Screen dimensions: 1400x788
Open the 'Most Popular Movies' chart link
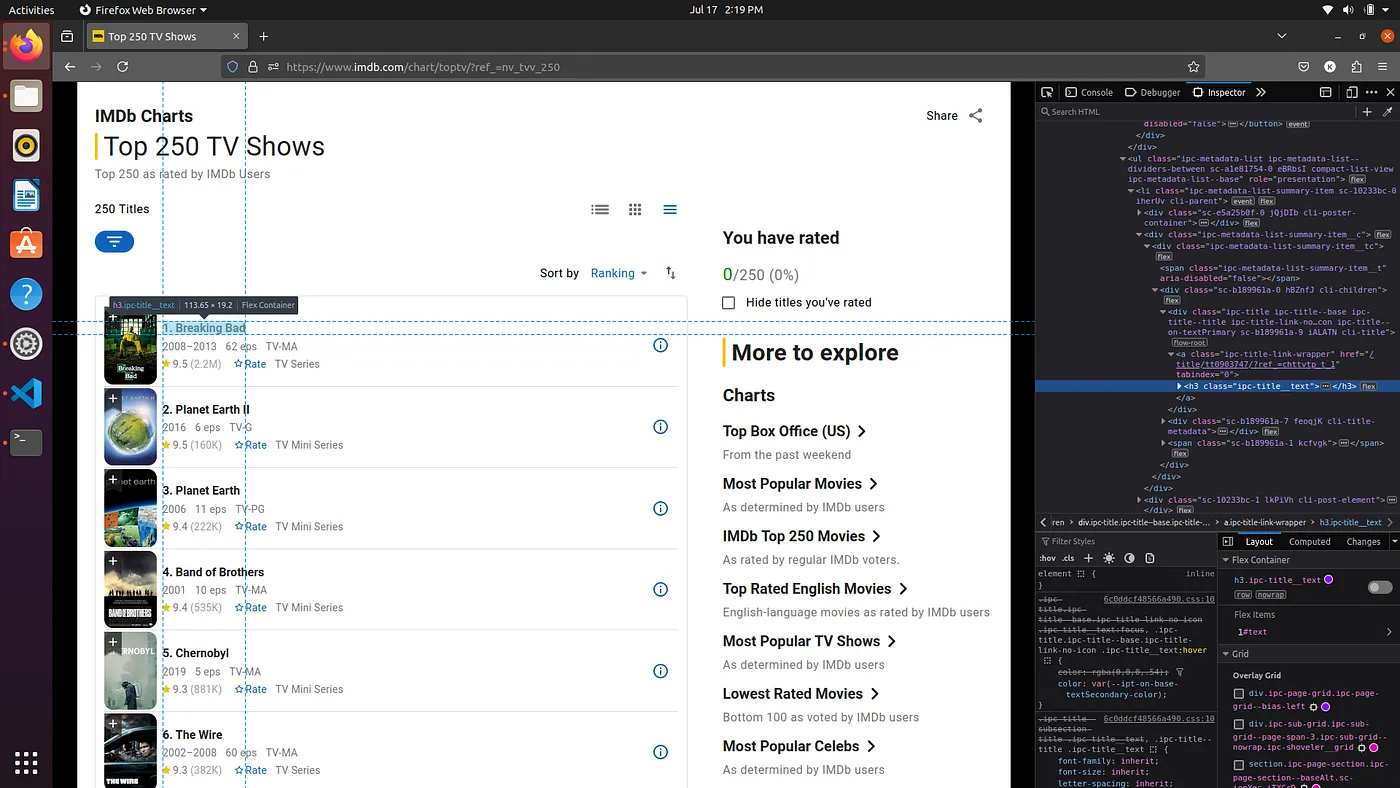(x=800, y=484)
